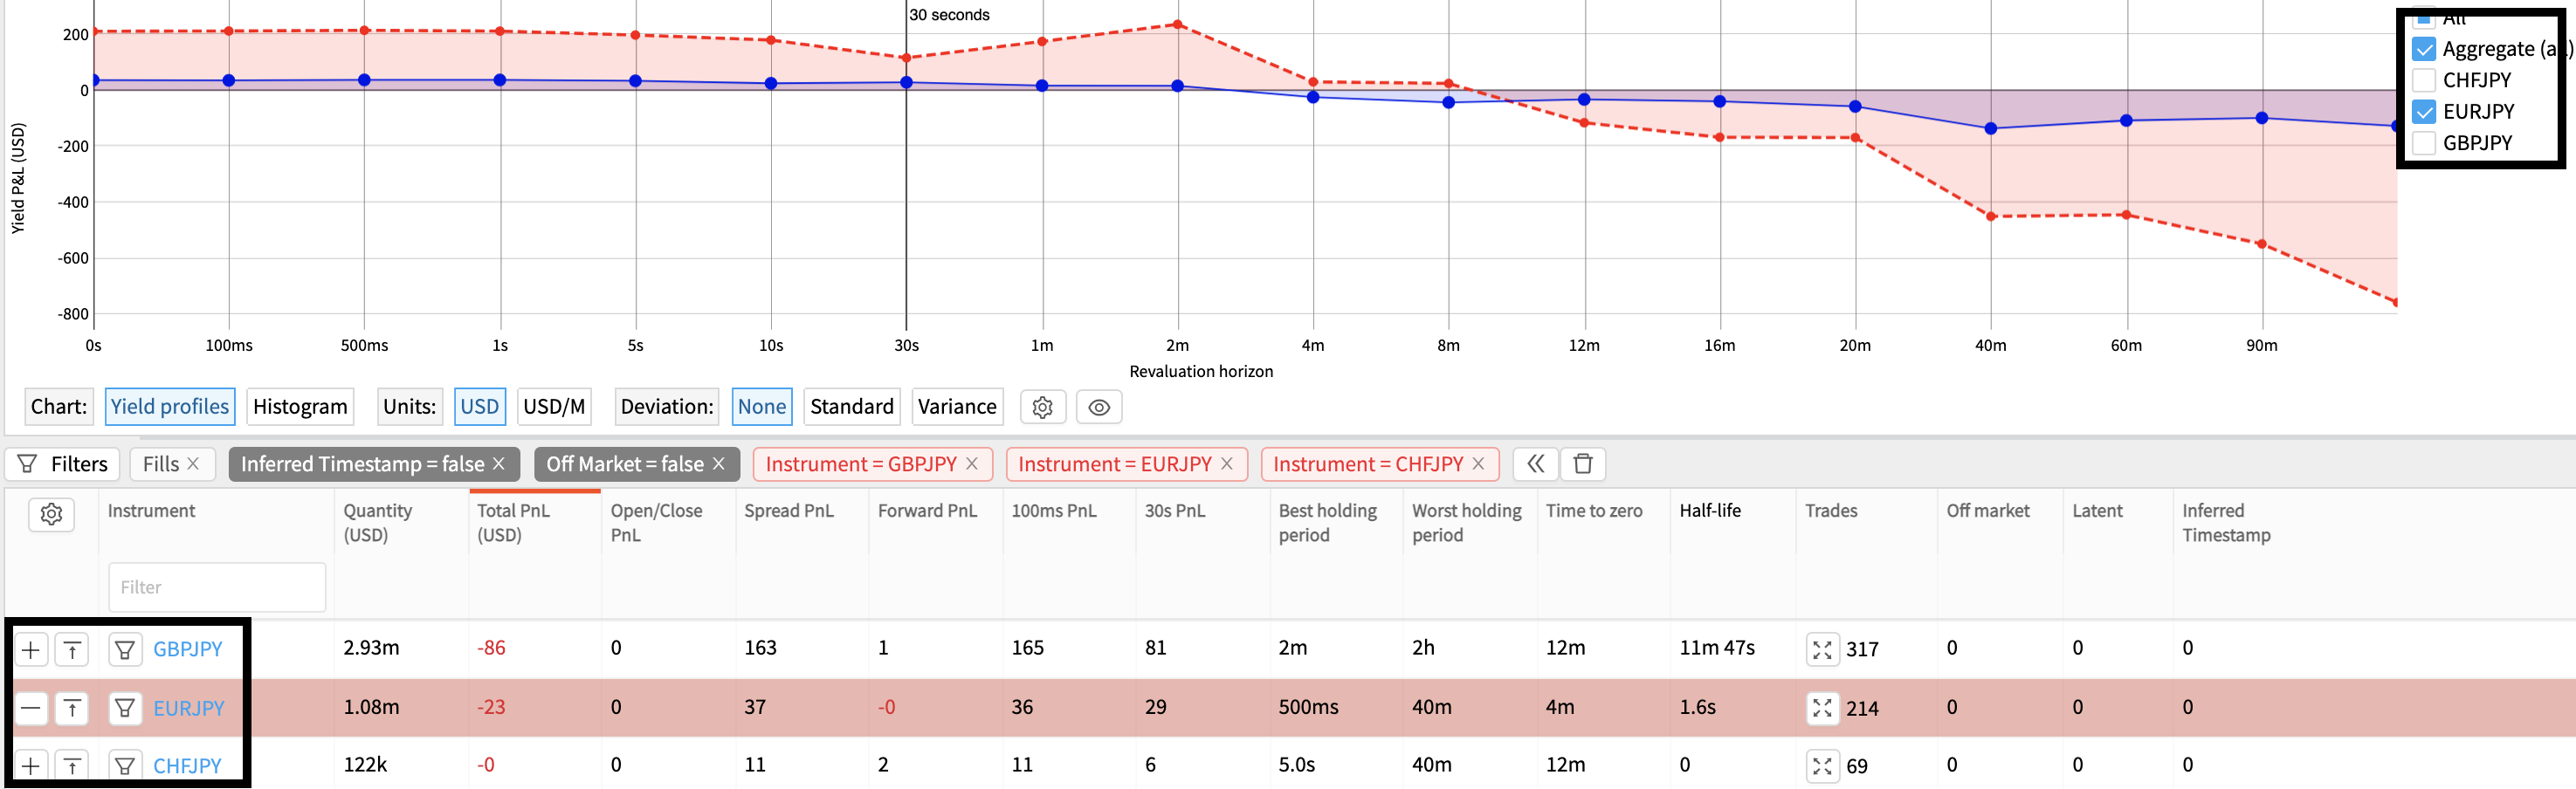Pin EURJPY row to top
The width and height of the screenshot is (2576, 789).
click(72, 709)
